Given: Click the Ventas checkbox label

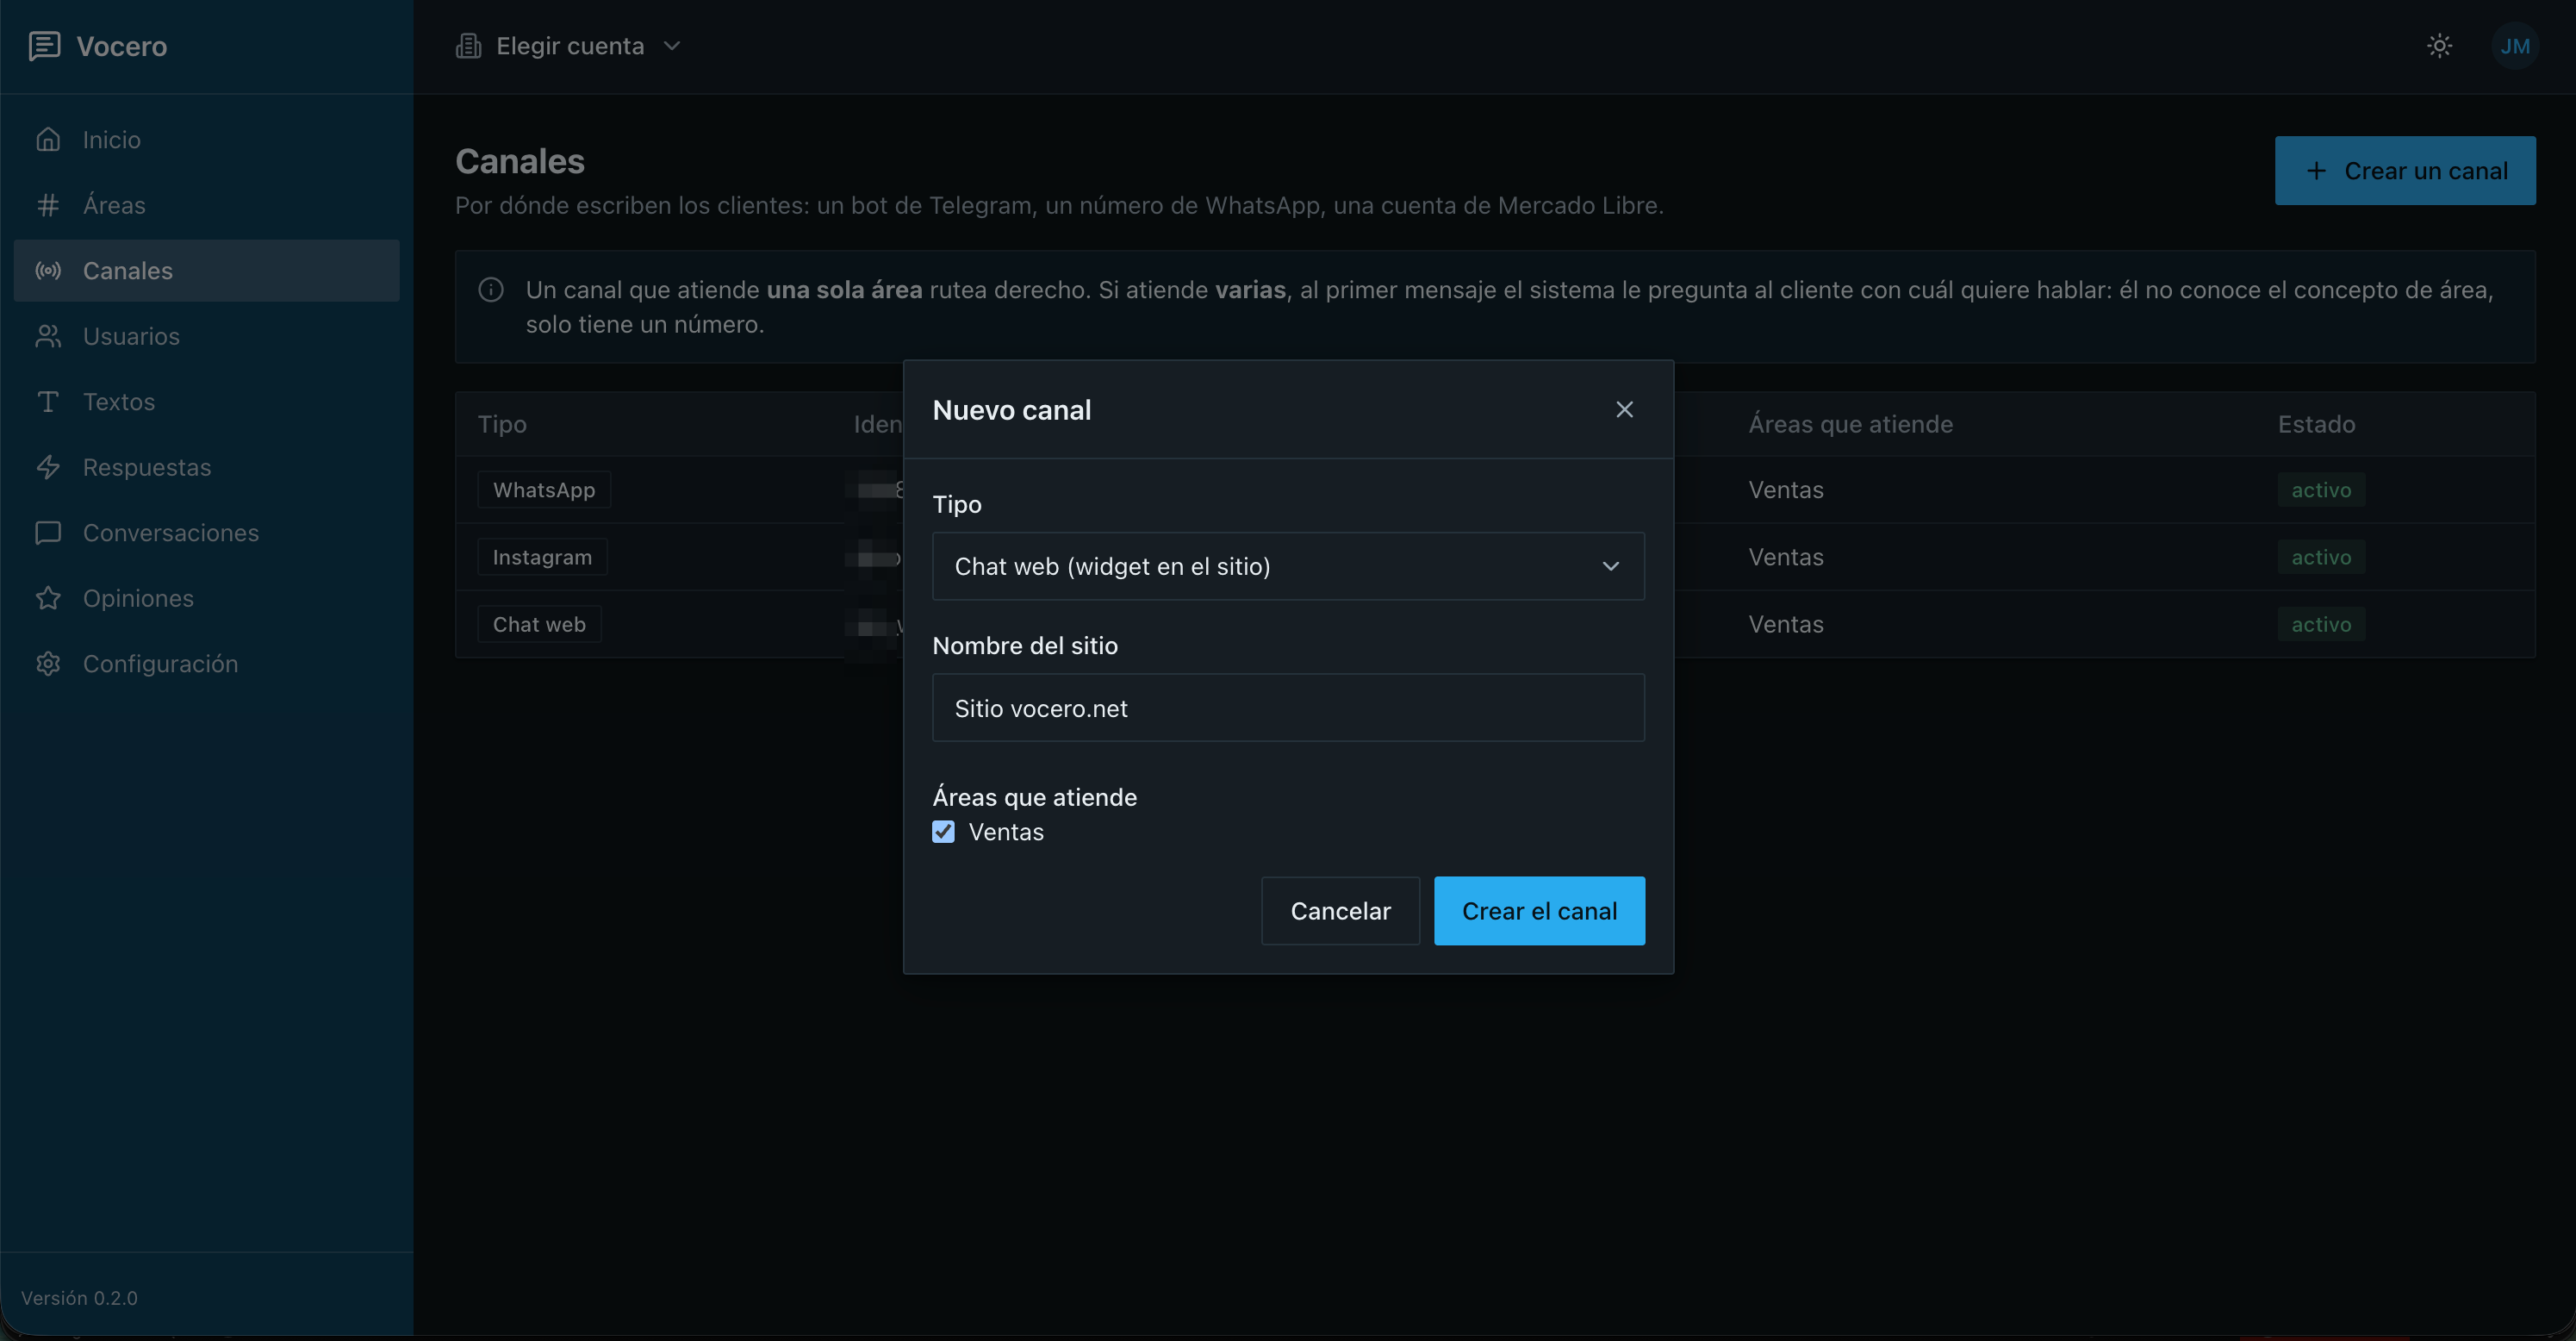Looking at the screenshot, I should point(1006,832).
